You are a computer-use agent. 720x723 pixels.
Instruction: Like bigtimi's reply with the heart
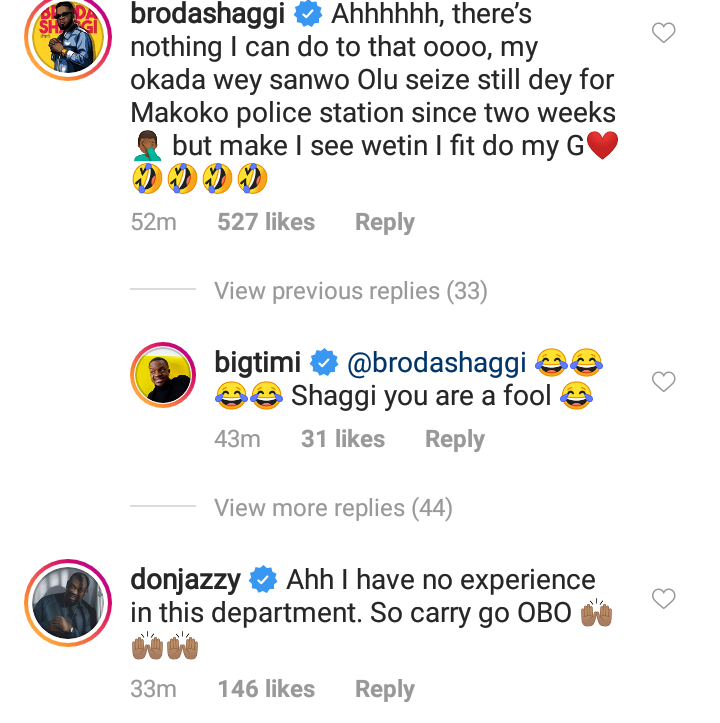[x=664, y=381]
